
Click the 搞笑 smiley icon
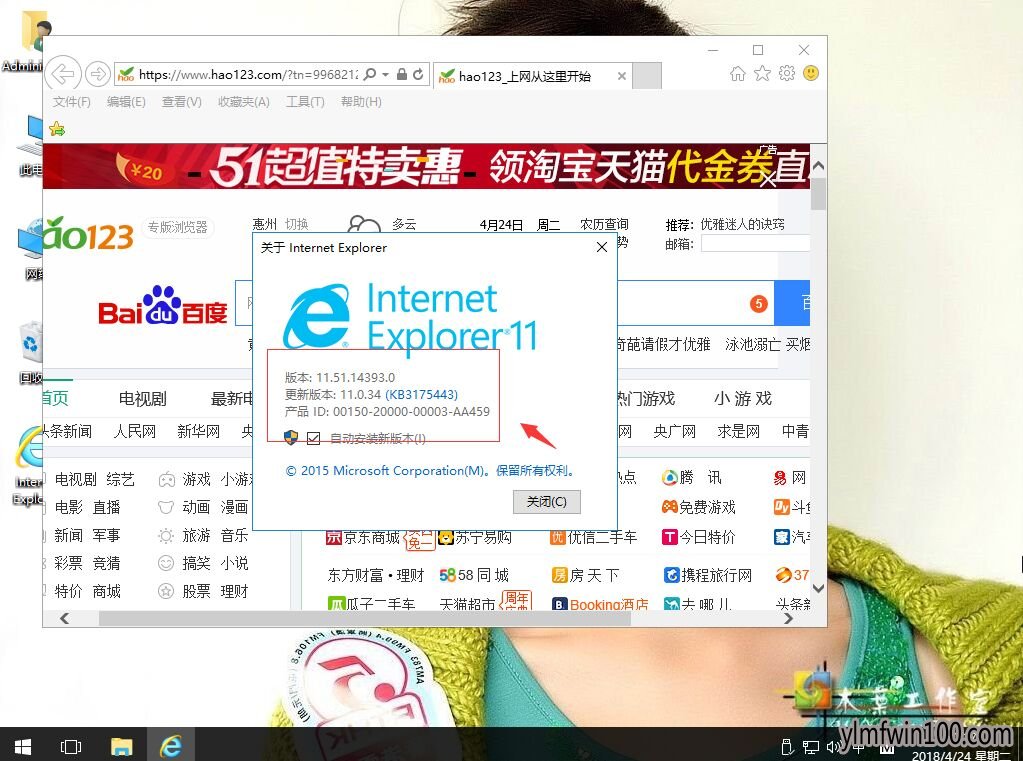click(166, 563)
